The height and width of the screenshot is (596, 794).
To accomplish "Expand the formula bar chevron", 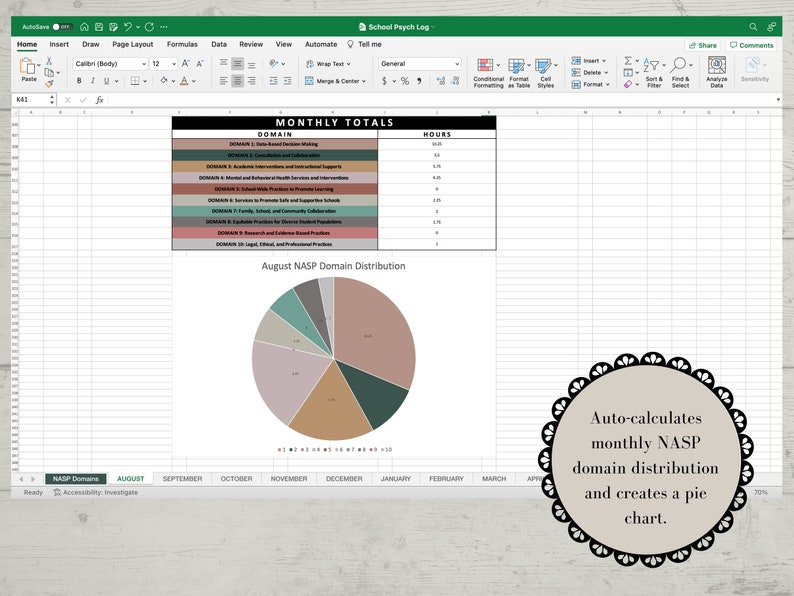I will point(778,100).
